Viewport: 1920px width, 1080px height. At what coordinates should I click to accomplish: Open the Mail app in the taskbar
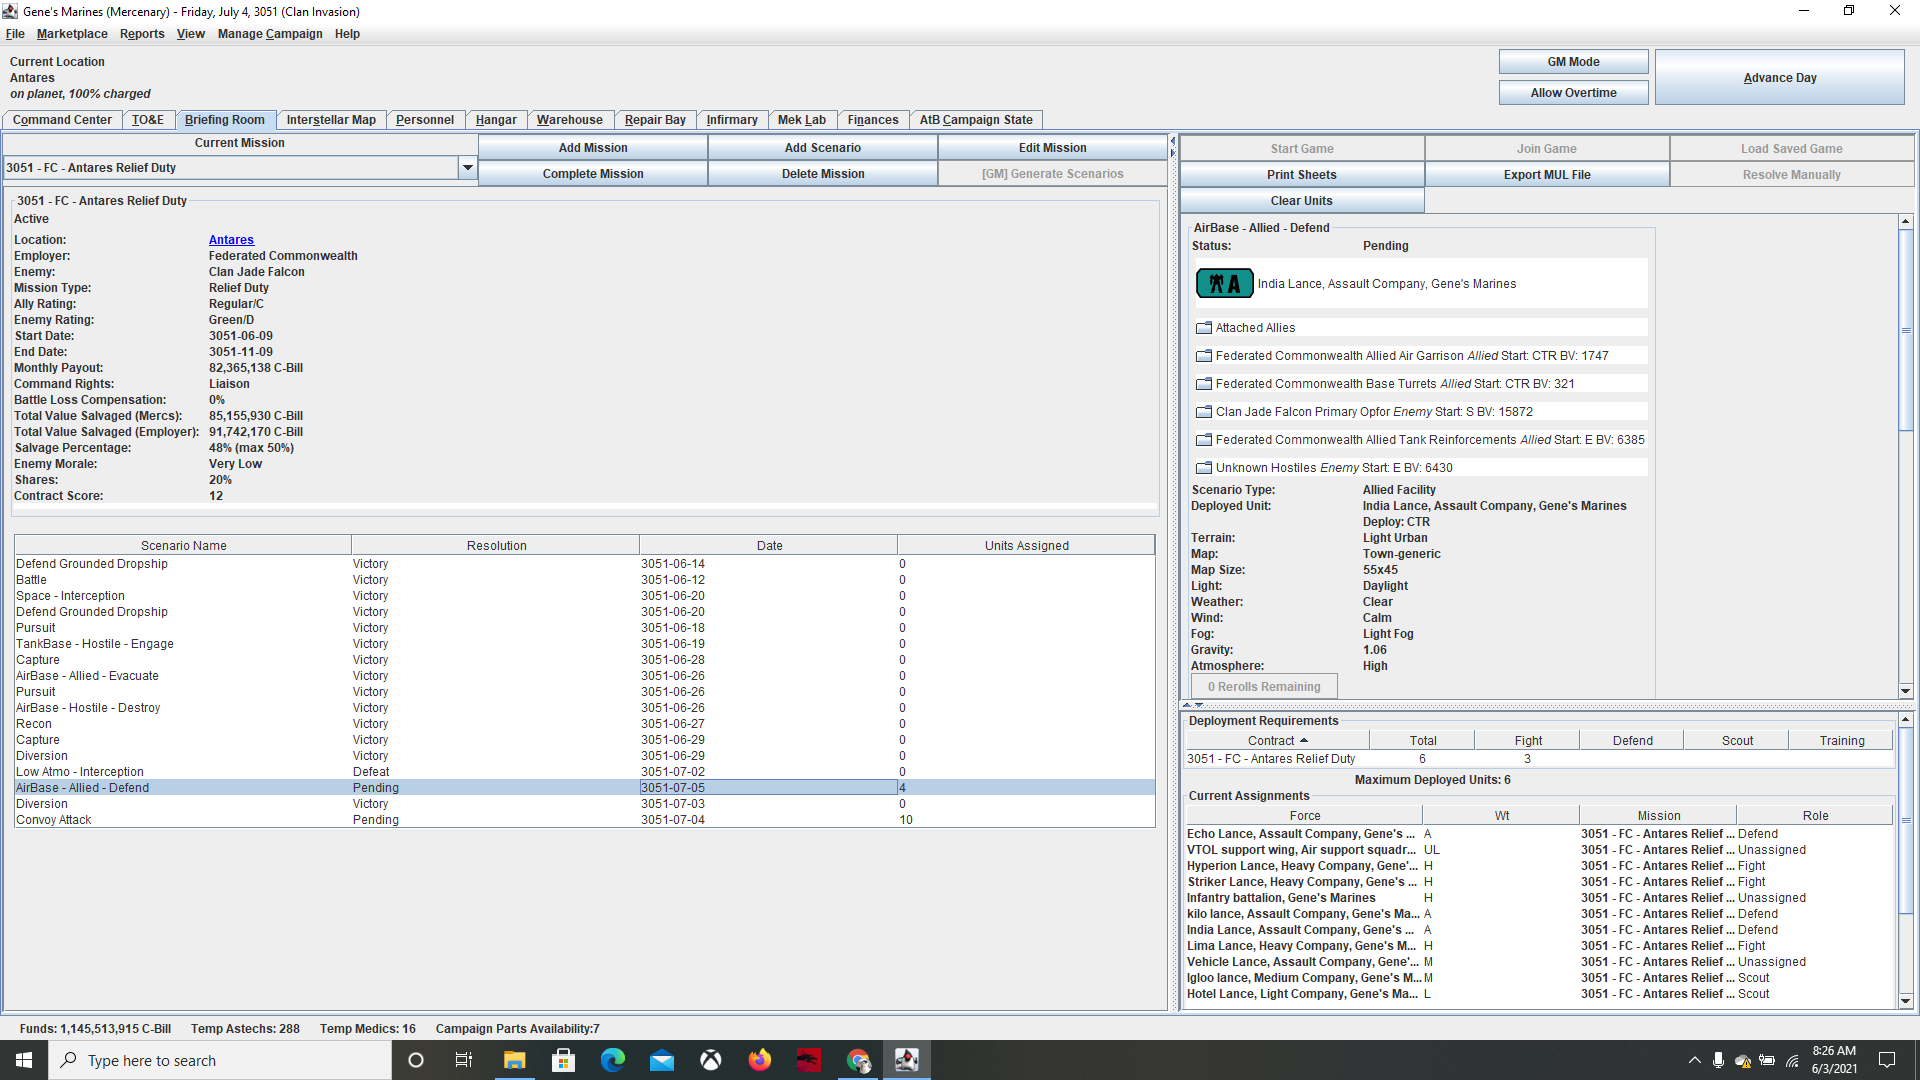point(661,1060)
